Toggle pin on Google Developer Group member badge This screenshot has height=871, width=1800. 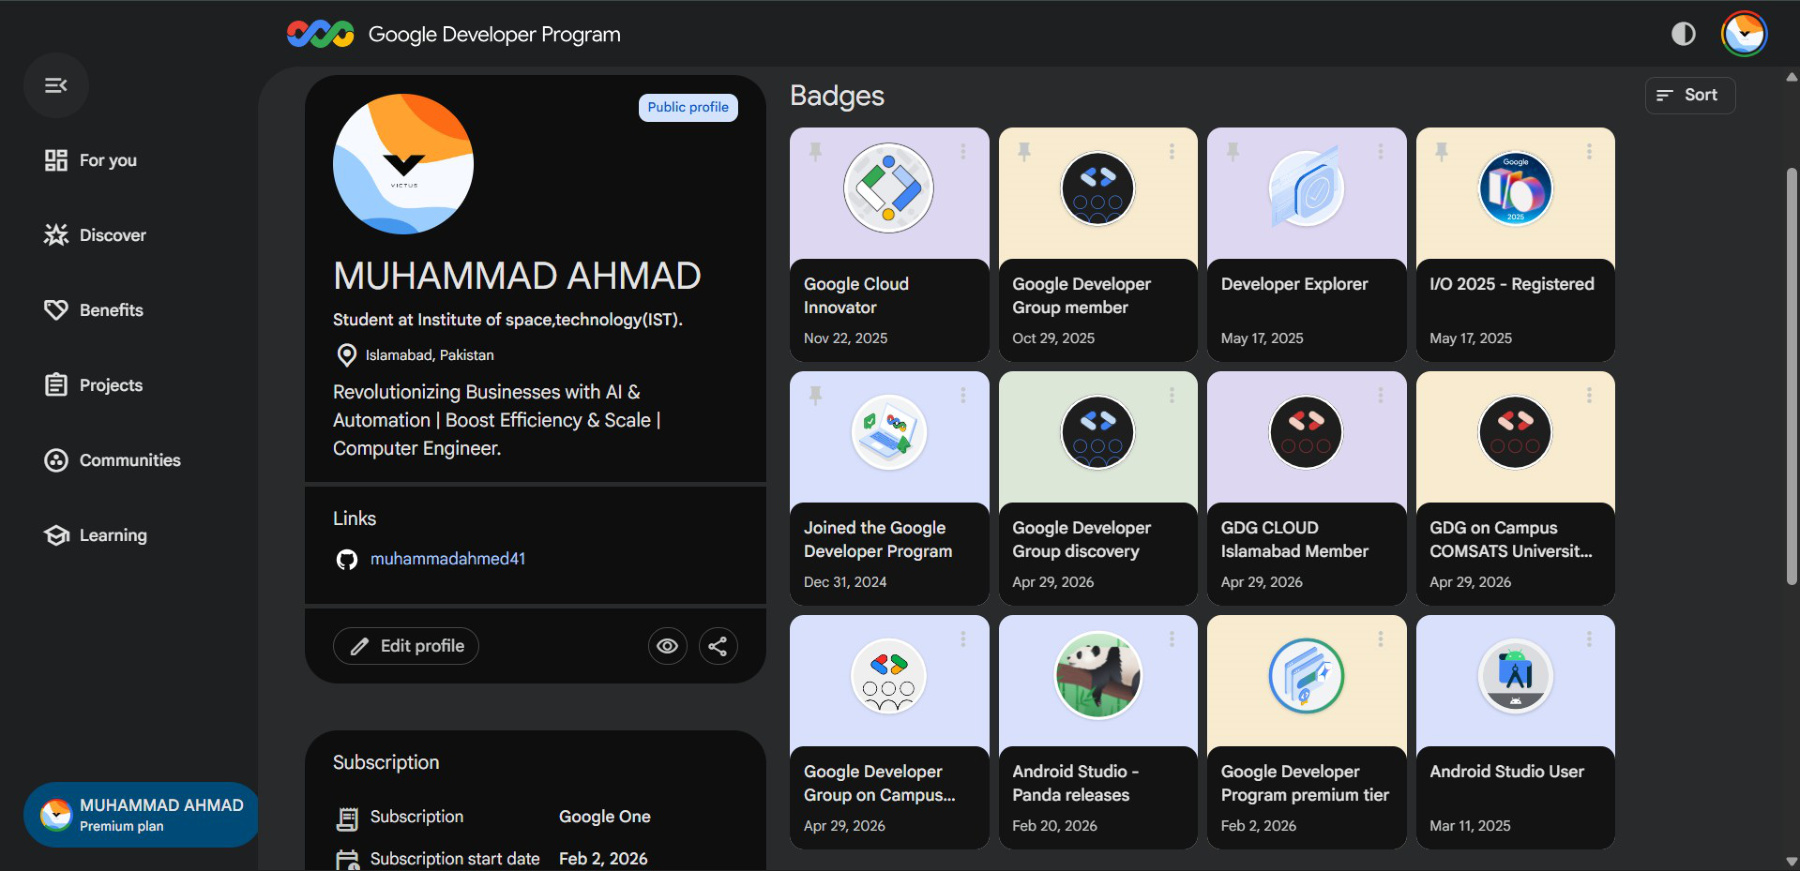click(1024, 152)
